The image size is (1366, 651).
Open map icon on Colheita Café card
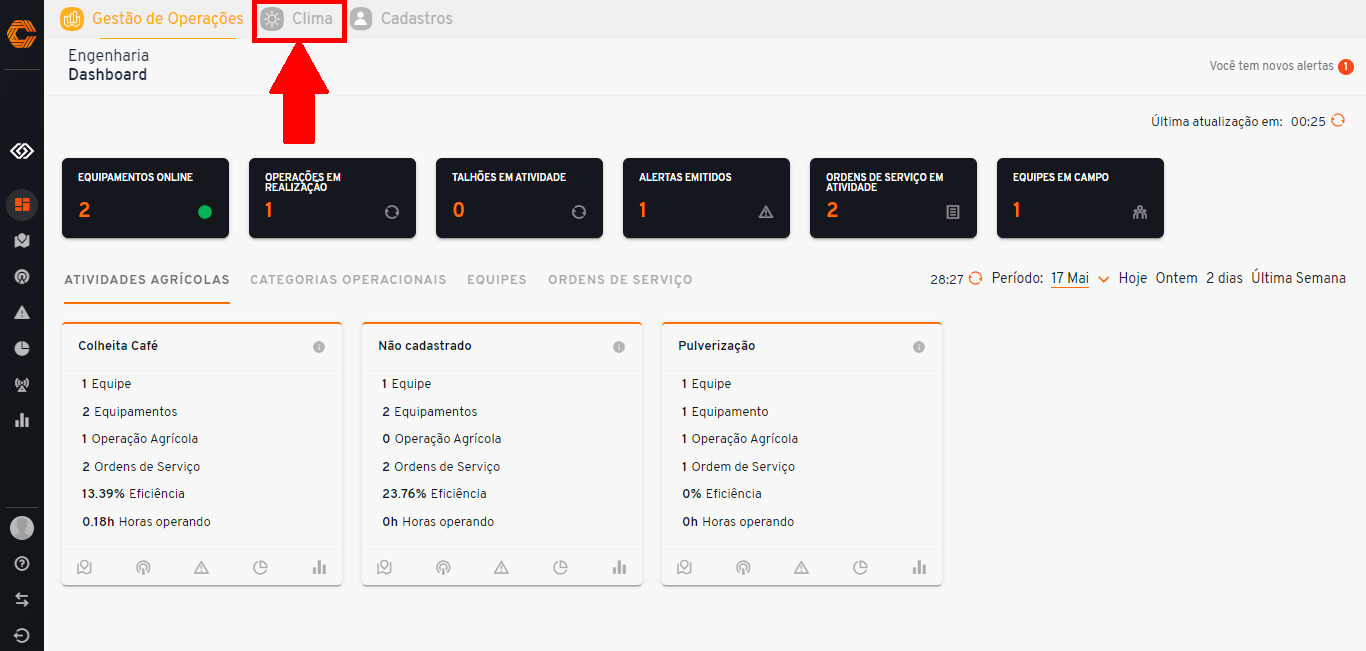[x=84, y=567]
